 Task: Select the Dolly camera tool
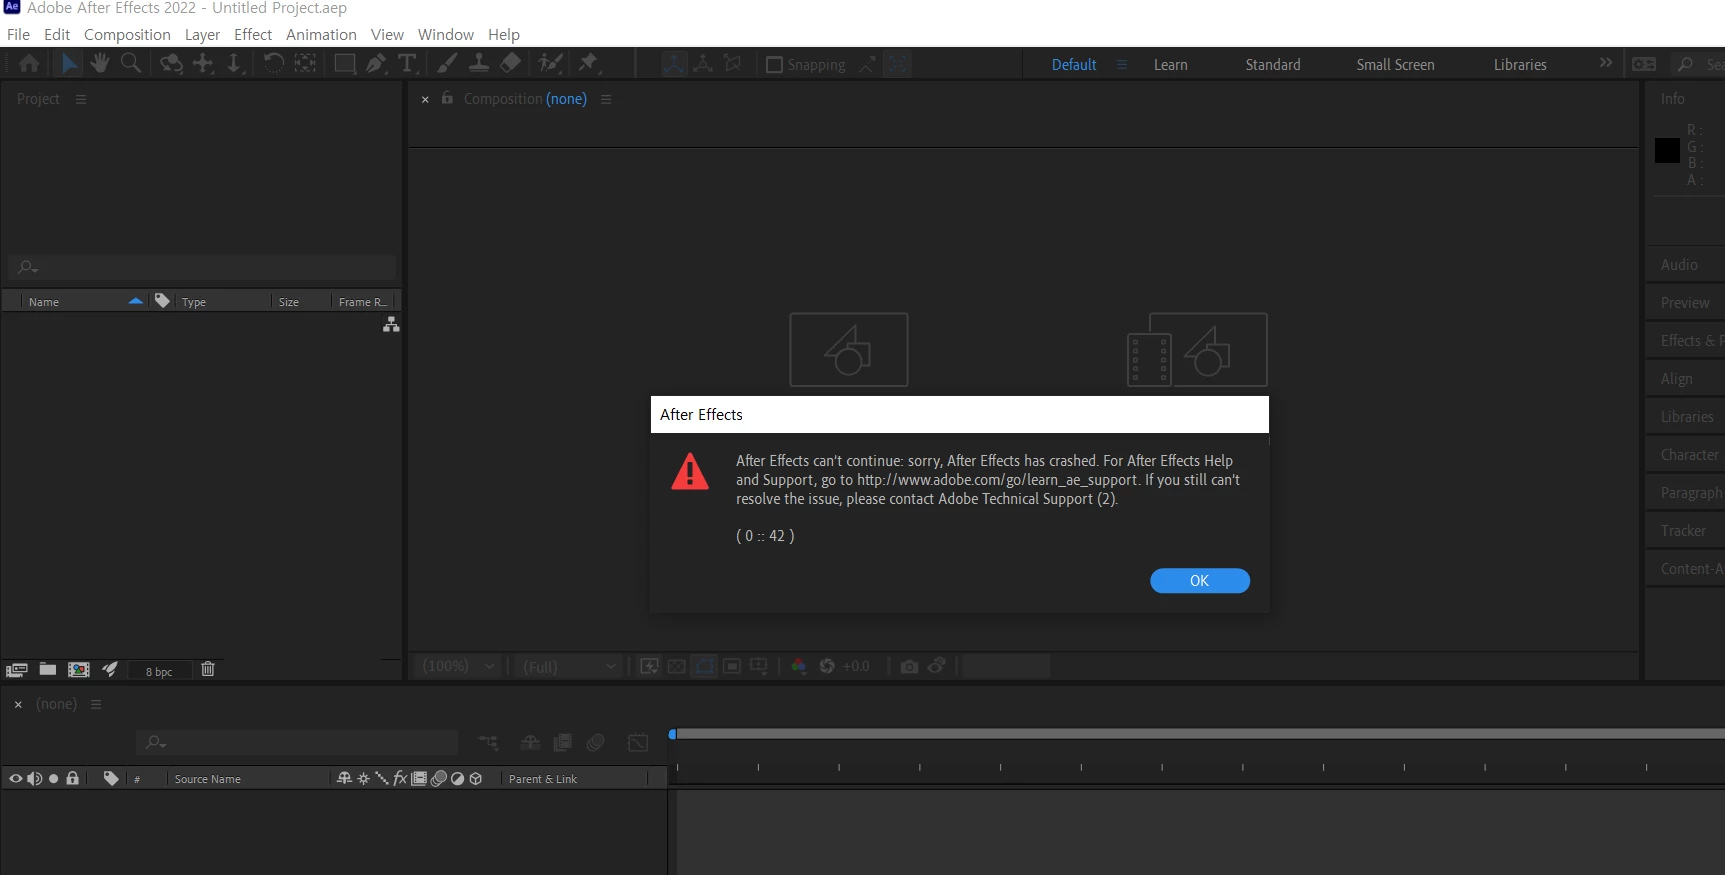coord(234,64)
